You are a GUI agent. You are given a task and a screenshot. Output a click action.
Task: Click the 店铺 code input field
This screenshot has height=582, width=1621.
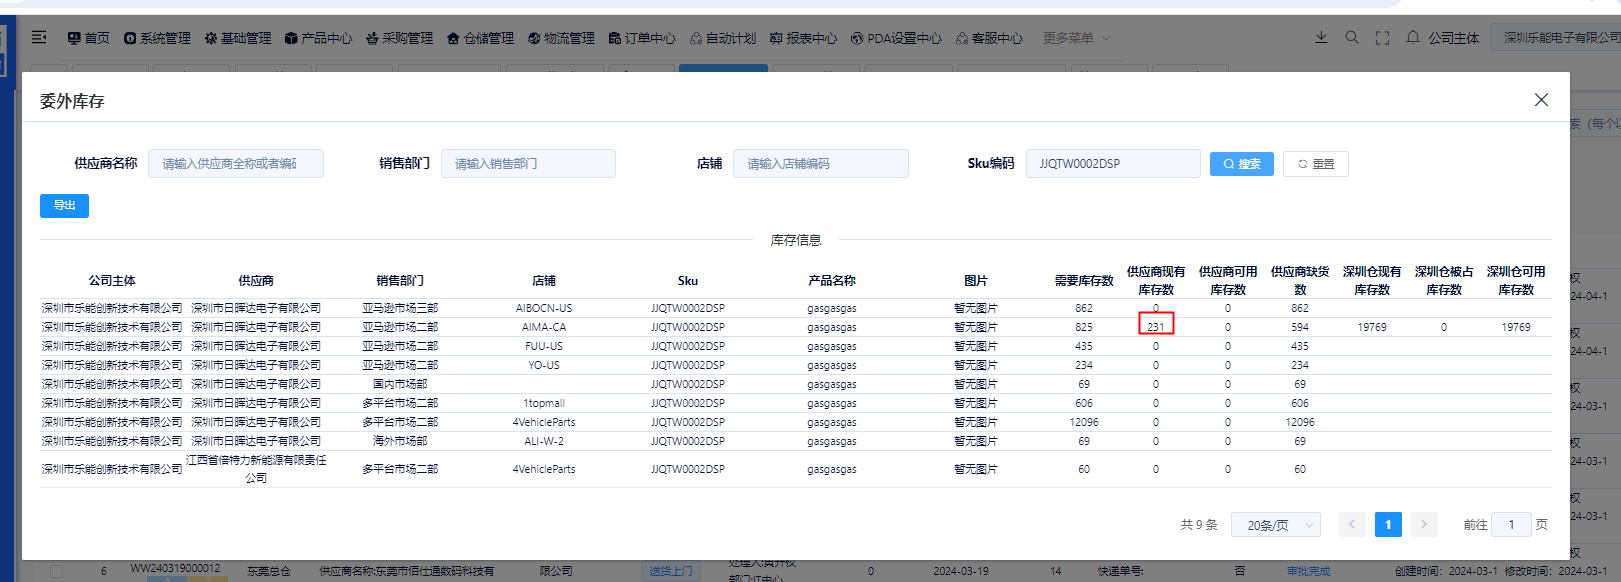820,164
